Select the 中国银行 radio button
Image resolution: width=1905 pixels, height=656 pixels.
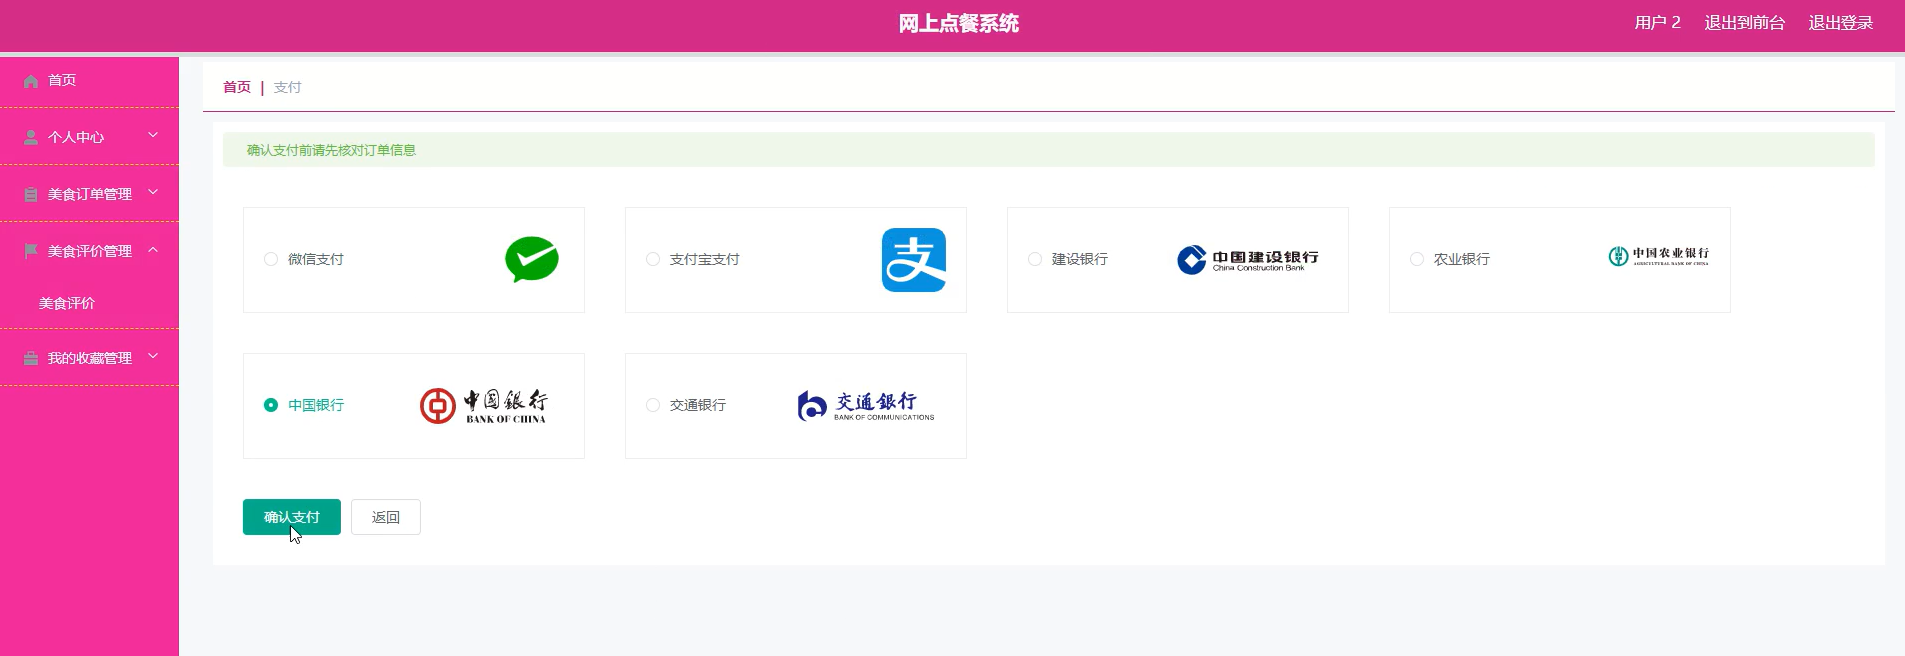(271, 405)
